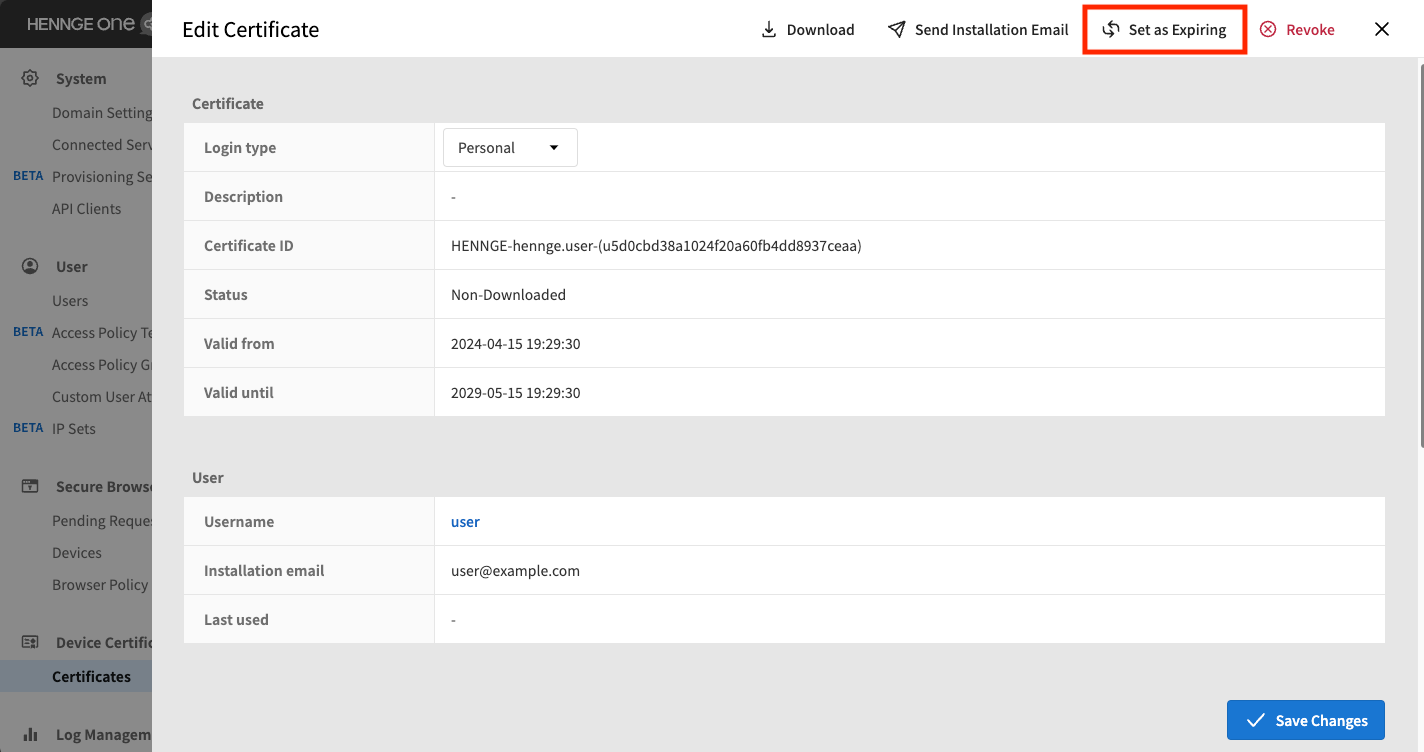Click the User section heading in sidebar
Viewport: 1424px width, 752px height.
(72, 267)
